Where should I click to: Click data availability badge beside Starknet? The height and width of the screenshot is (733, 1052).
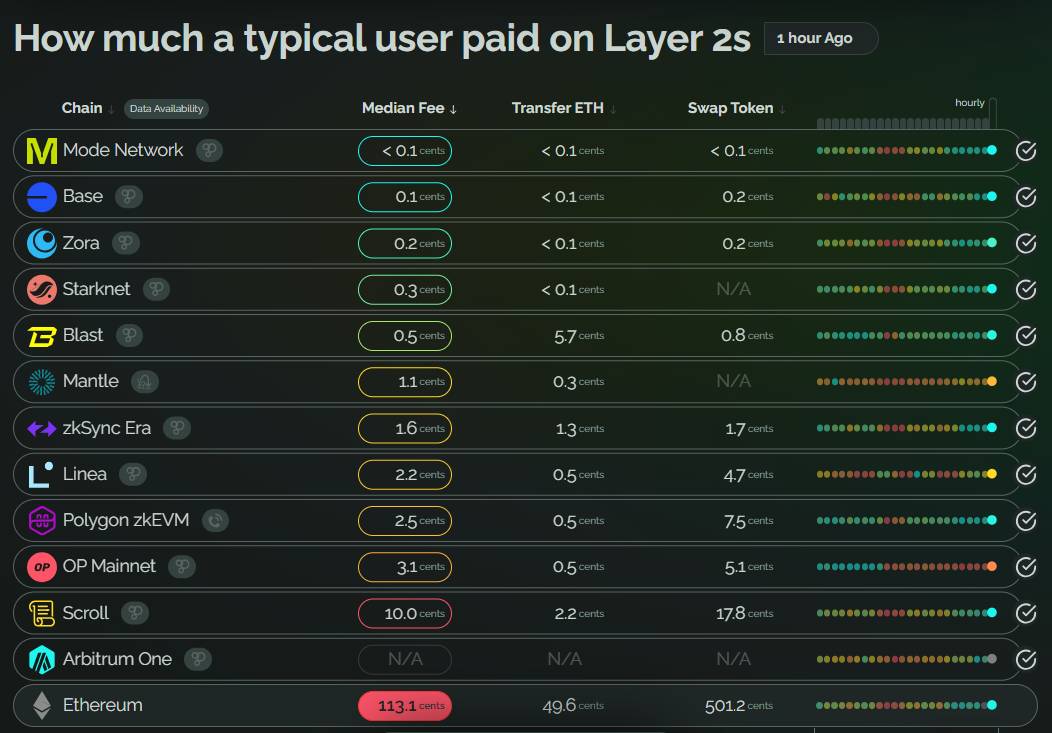tap(156, 289)
